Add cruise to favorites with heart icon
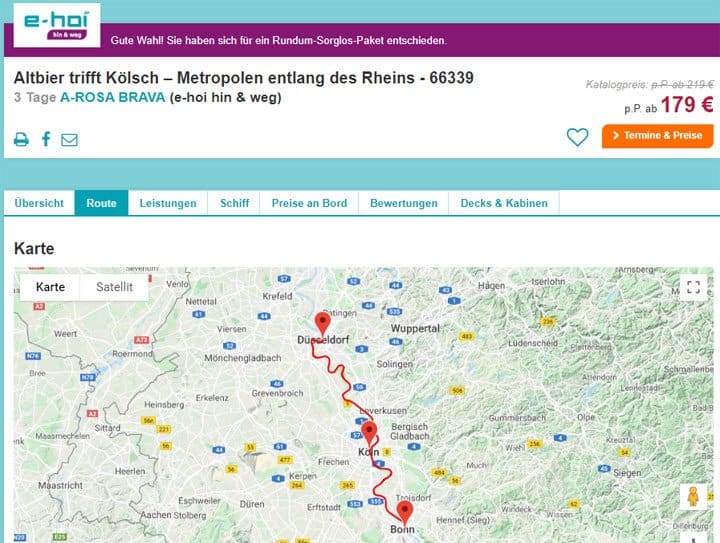The width and height of the screenshot is (720, 543). tap(577, 137)
